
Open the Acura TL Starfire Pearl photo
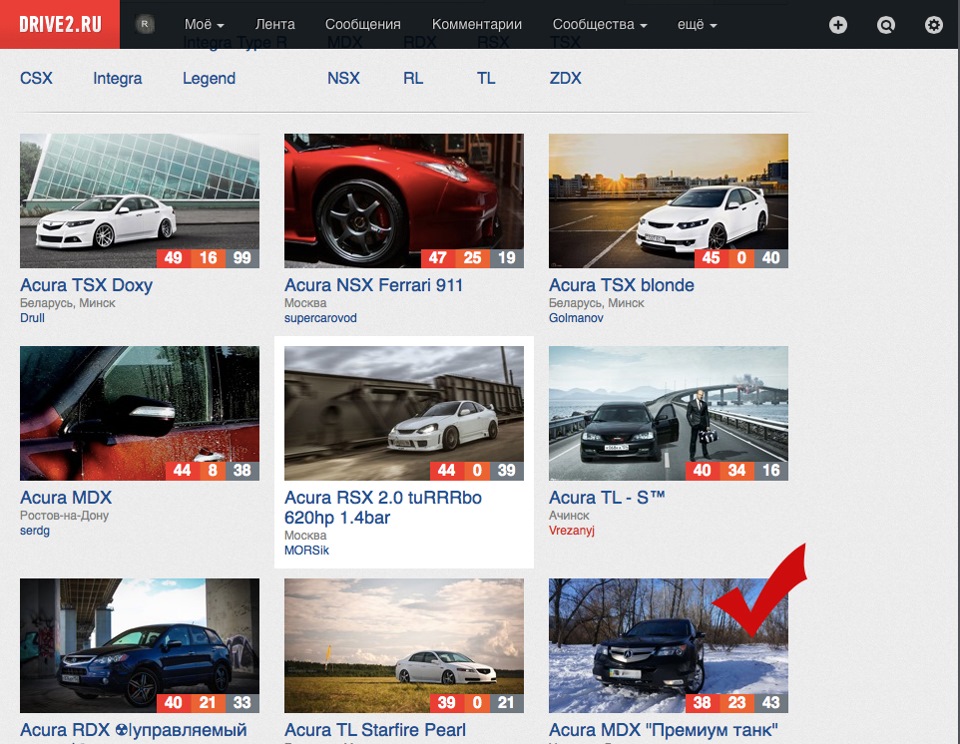click(404, 645)
